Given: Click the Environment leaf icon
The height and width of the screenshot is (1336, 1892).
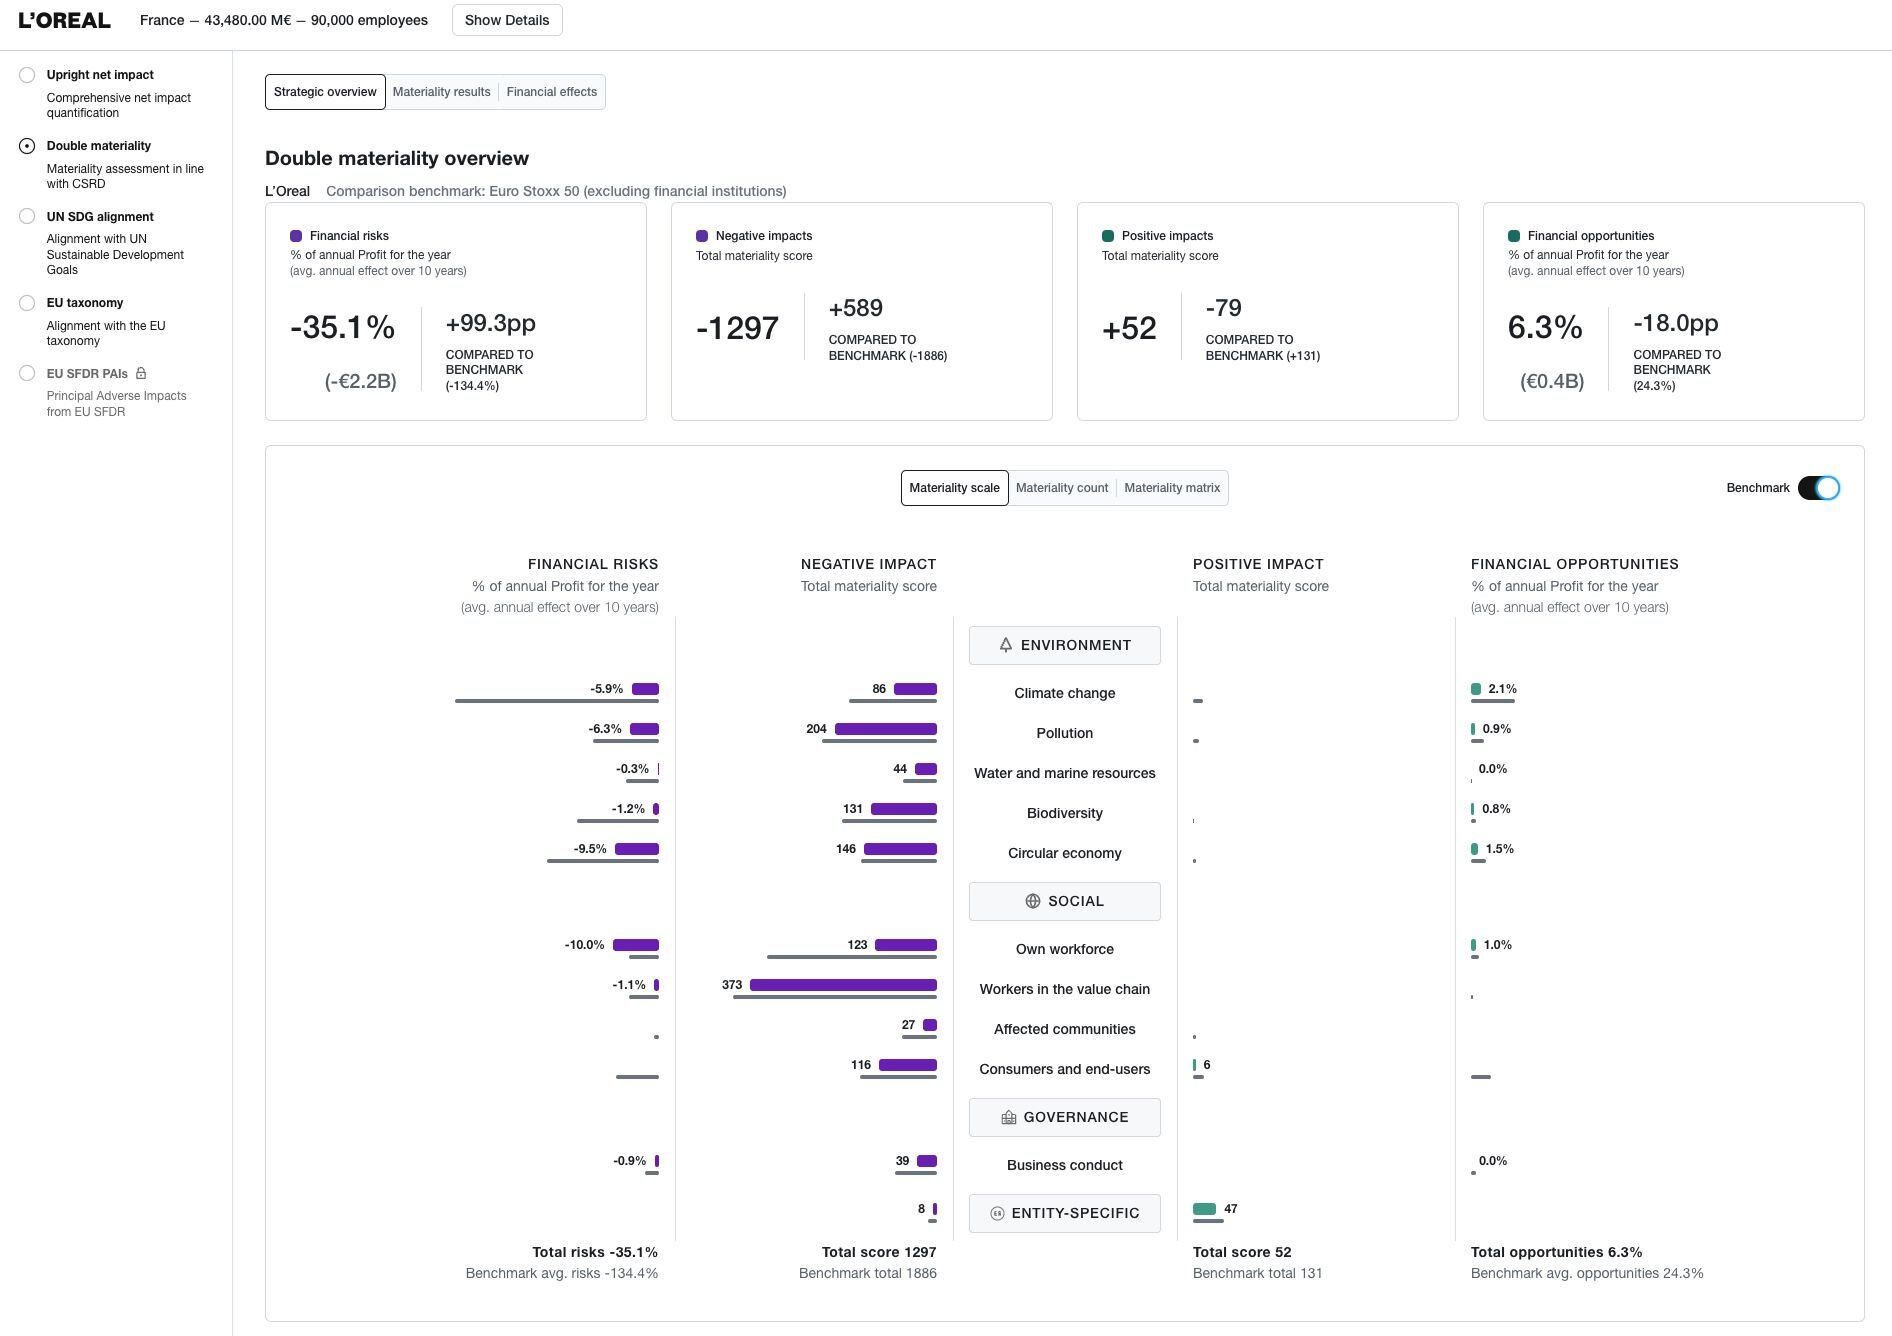Looking at the screenshot, I should click(x=1006, y=645).
